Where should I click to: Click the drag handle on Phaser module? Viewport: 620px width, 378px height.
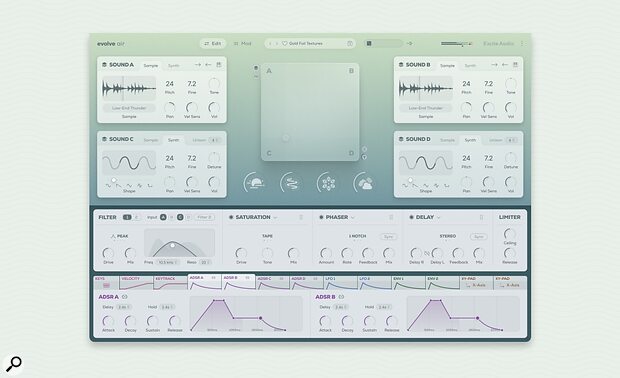391,217
